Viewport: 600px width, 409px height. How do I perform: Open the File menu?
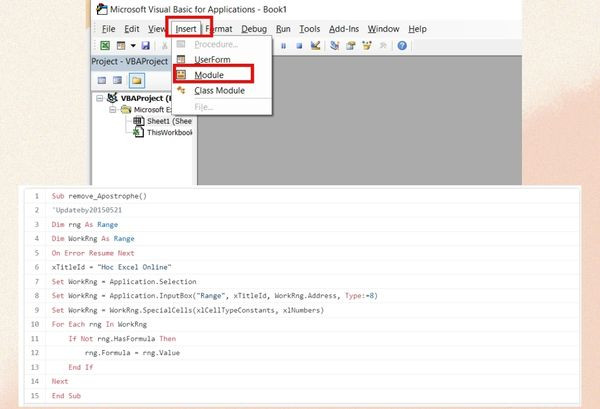[108, 29]
